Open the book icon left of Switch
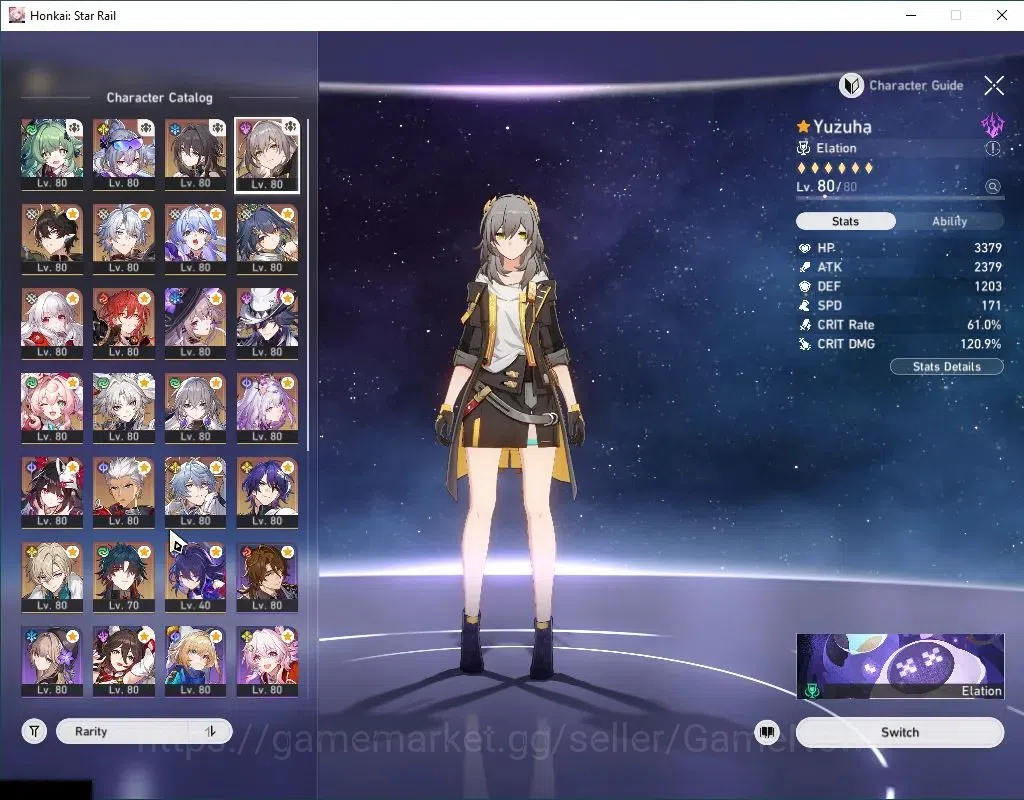Viewport: 1024px width, 800px height. pyautogui.click(x=767, y=732)
